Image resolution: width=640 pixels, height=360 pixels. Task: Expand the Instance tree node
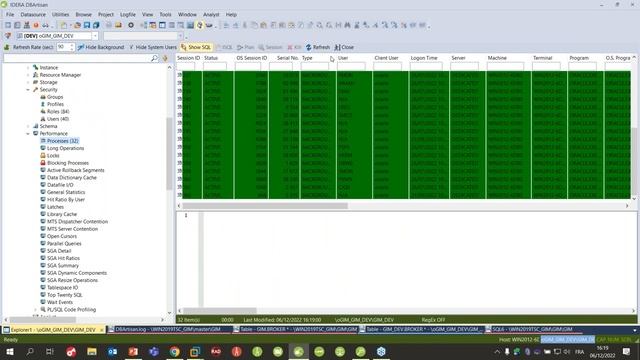click(x=28, y=68)
